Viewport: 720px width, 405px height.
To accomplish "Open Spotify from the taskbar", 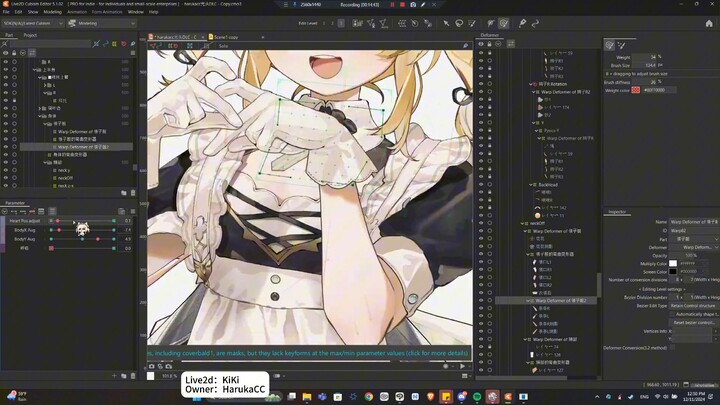I will coord(477,397).
